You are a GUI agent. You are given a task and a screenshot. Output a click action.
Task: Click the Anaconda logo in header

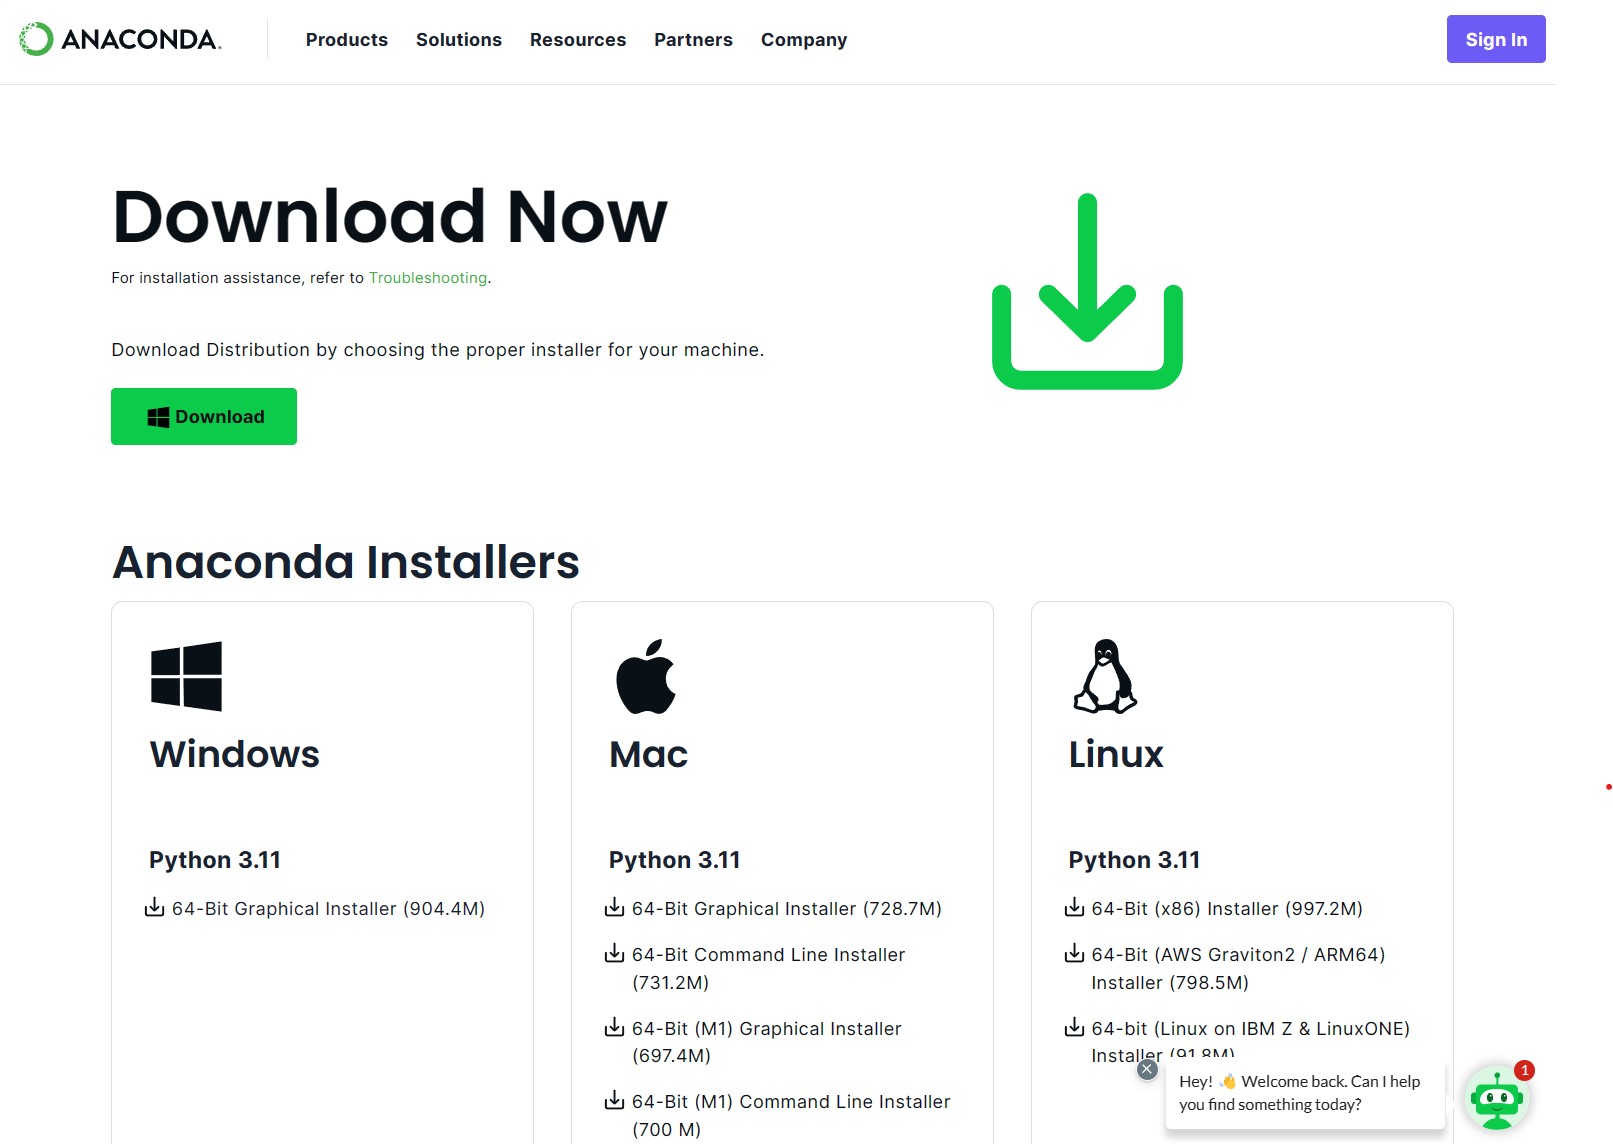click(120, 39)
